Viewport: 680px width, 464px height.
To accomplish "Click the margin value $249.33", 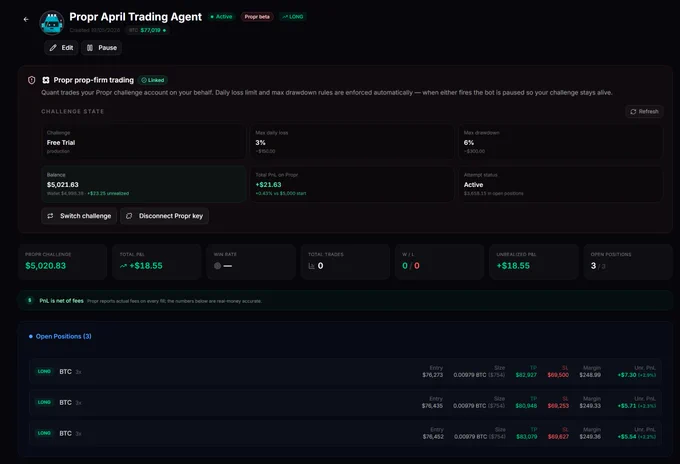I will point(590,406).
